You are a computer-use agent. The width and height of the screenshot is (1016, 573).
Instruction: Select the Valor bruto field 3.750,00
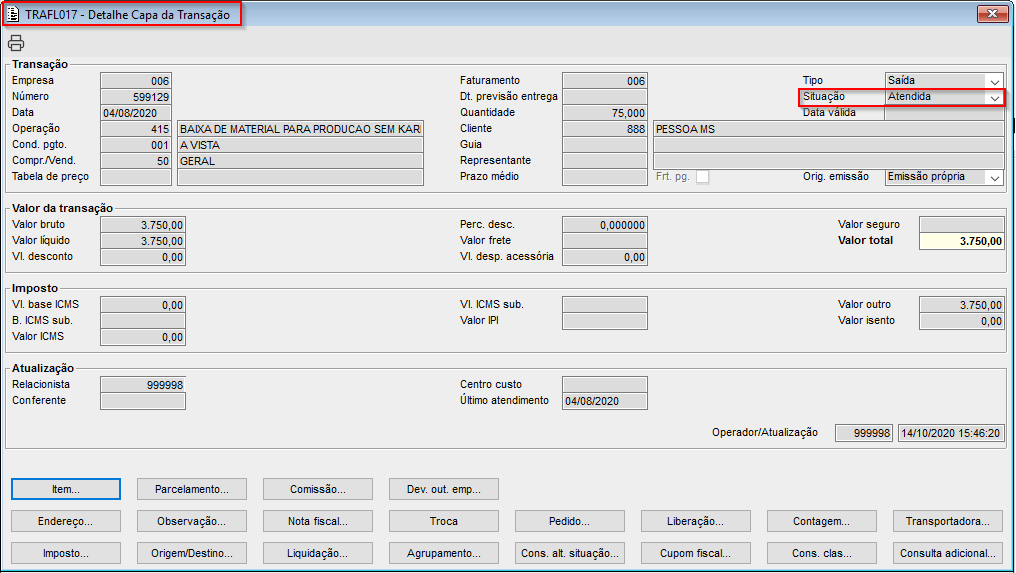pos(143,225)
